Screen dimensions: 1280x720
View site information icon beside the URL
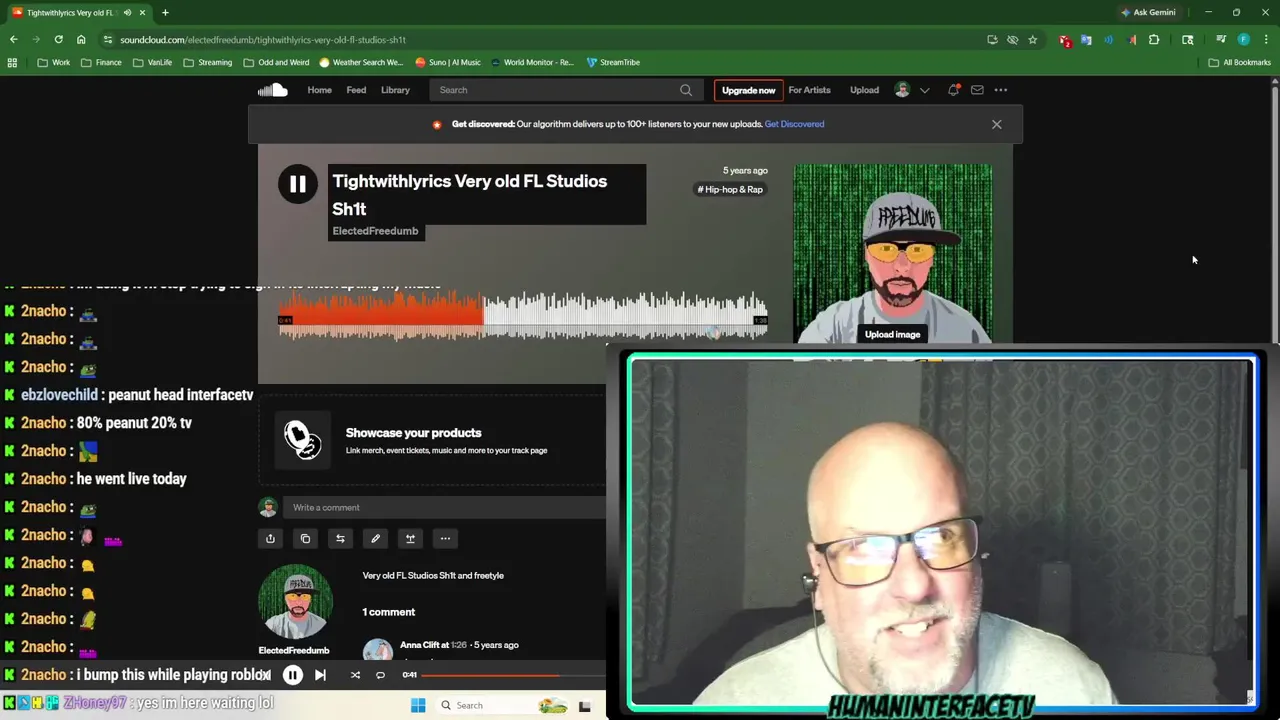coord(108,40)
